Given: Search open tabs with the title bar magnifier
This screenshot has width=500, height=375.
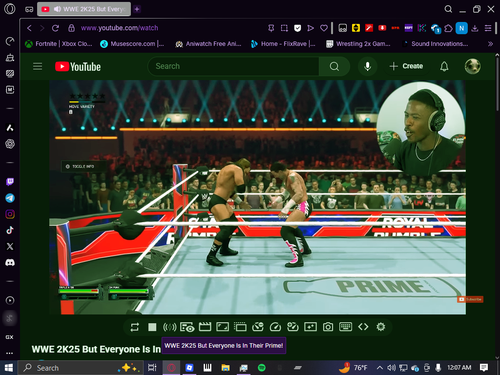Looking at the screenshot, I should pos(448,9).
